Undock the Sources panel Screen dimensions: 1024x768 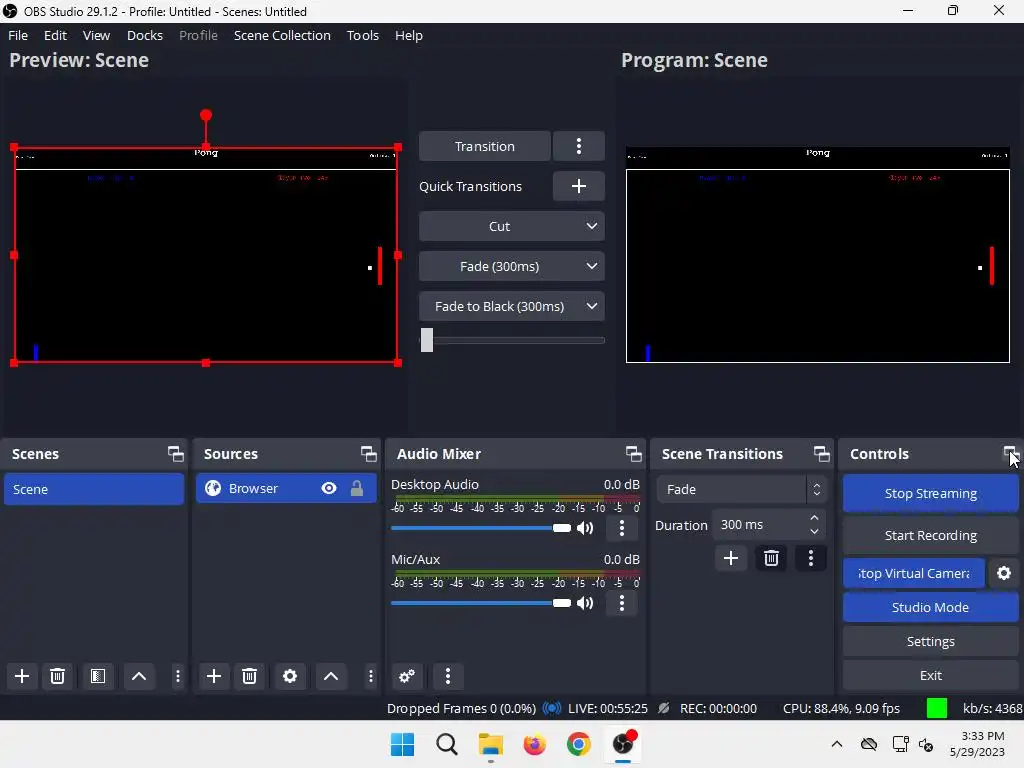coord(369,454)
